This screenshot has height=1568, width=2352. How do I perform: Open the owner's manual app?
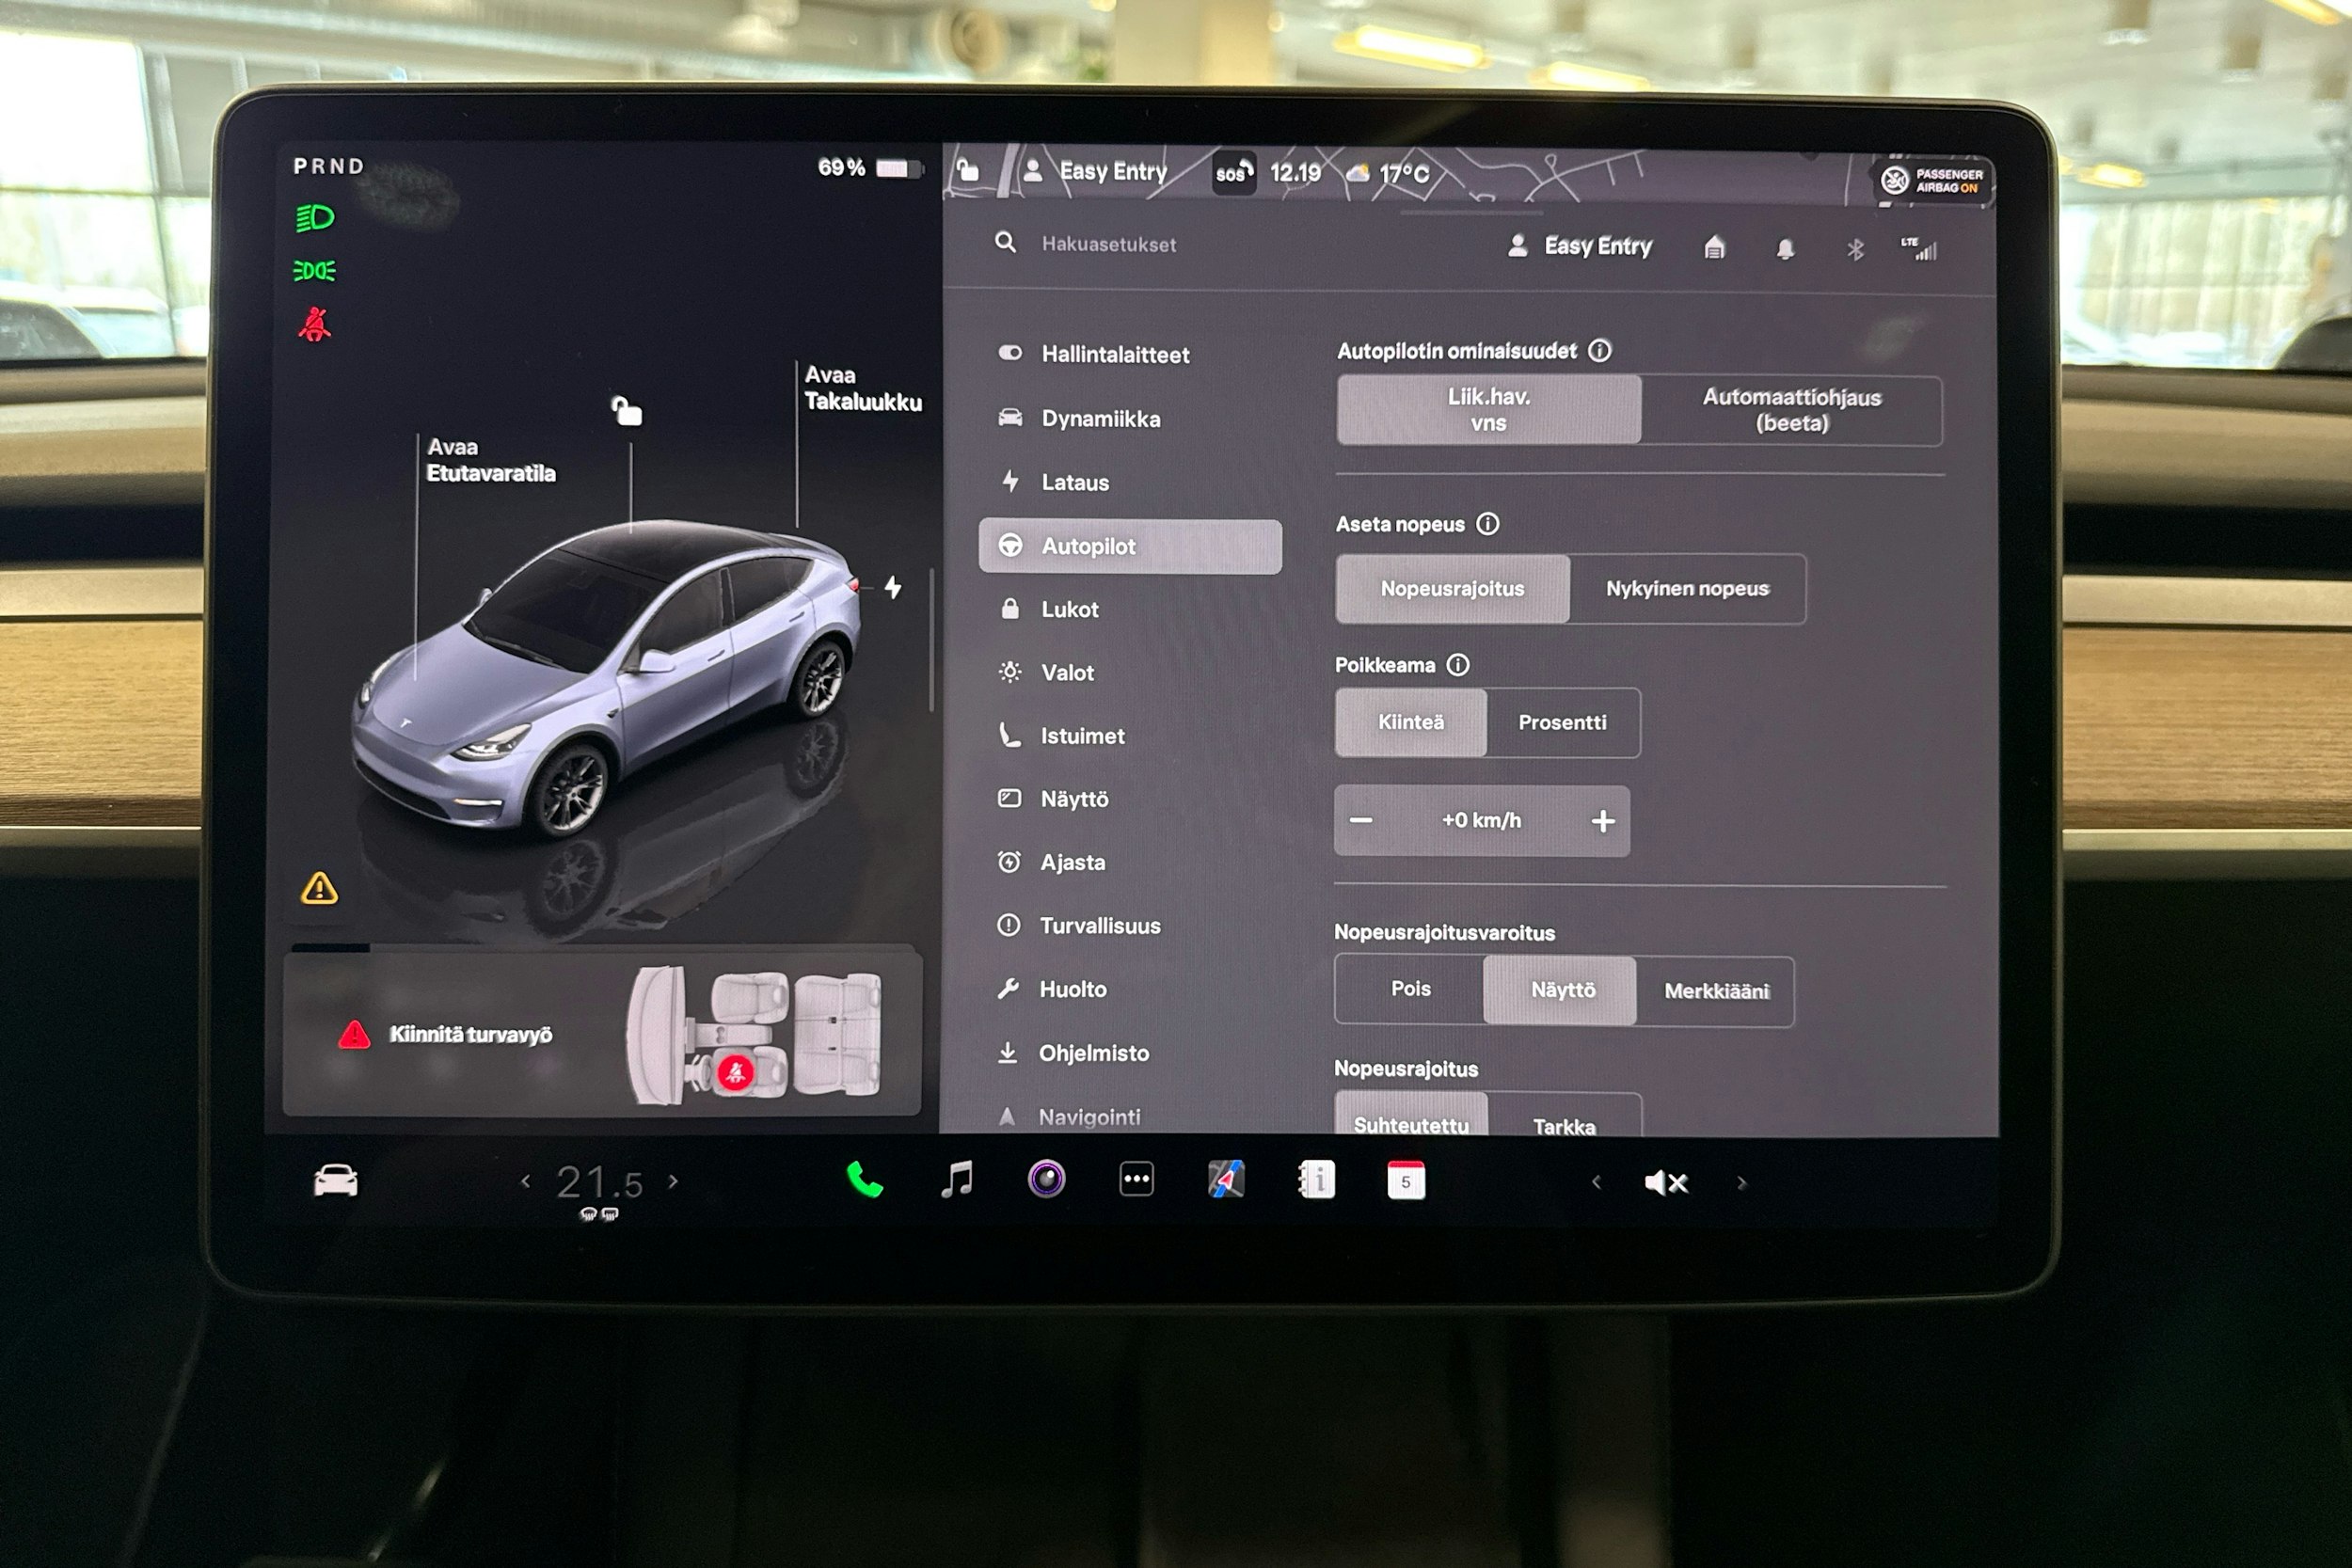pos(1316,1181)
